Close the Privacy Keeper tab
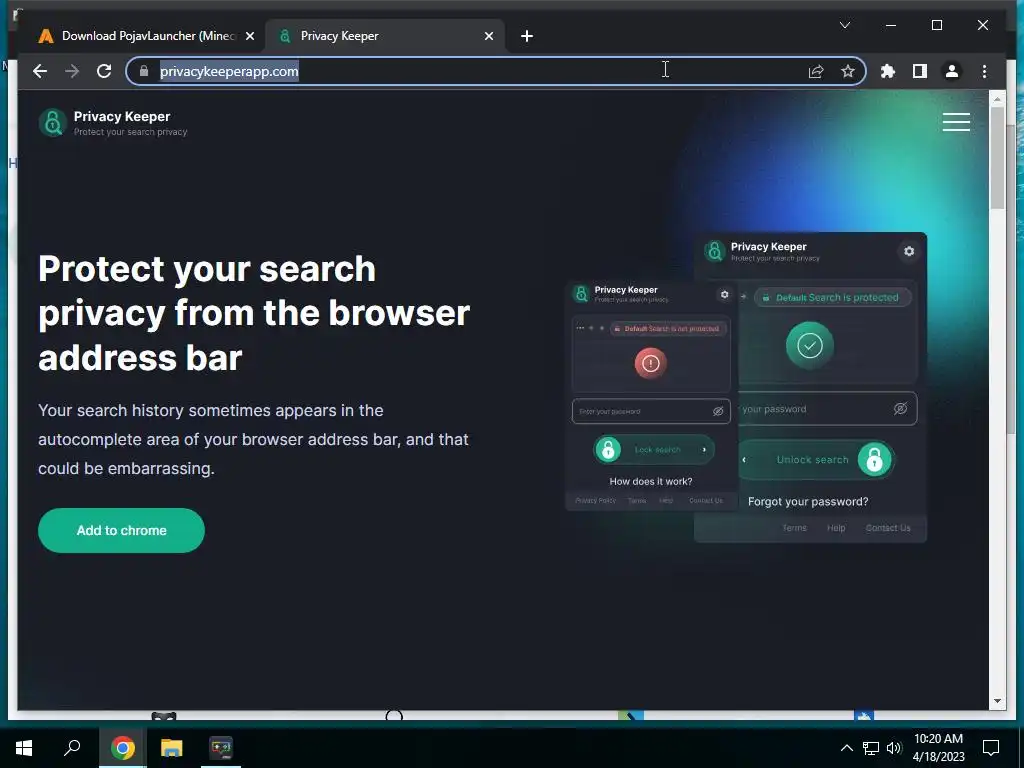Image resolution: width=1024 pixels, height=768 pixels. point(488,36)
